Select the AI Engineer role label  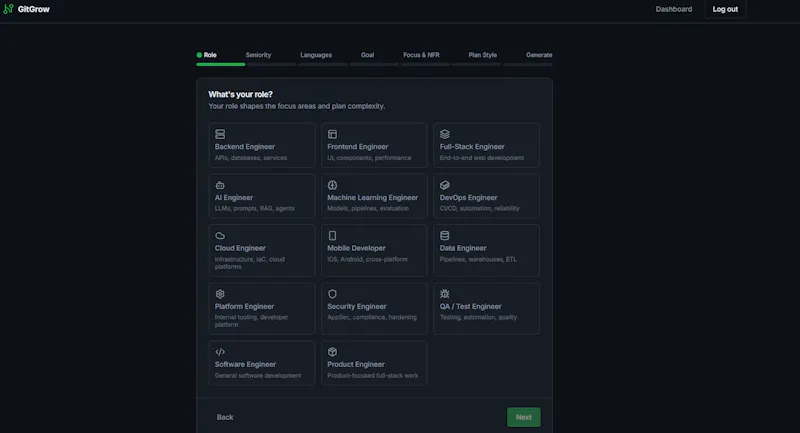click(234, 198)
